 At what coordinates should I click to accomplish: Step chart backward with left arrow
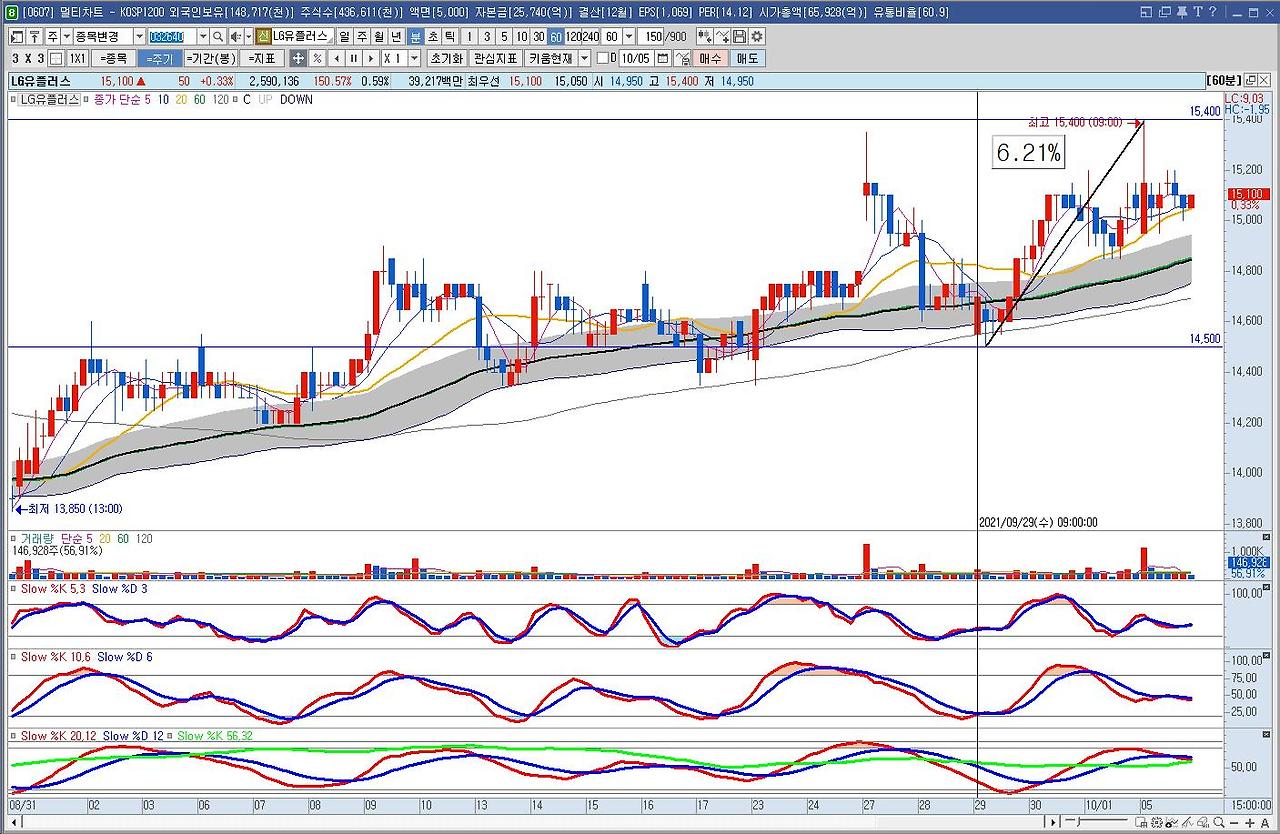click(x=336, y=58)
